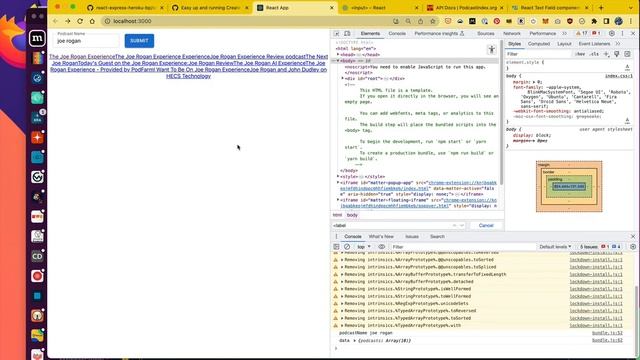This screenshot has height=360, width=640.
Task: Open the Issues drawer tab
Action: click(x=412, y=237)
